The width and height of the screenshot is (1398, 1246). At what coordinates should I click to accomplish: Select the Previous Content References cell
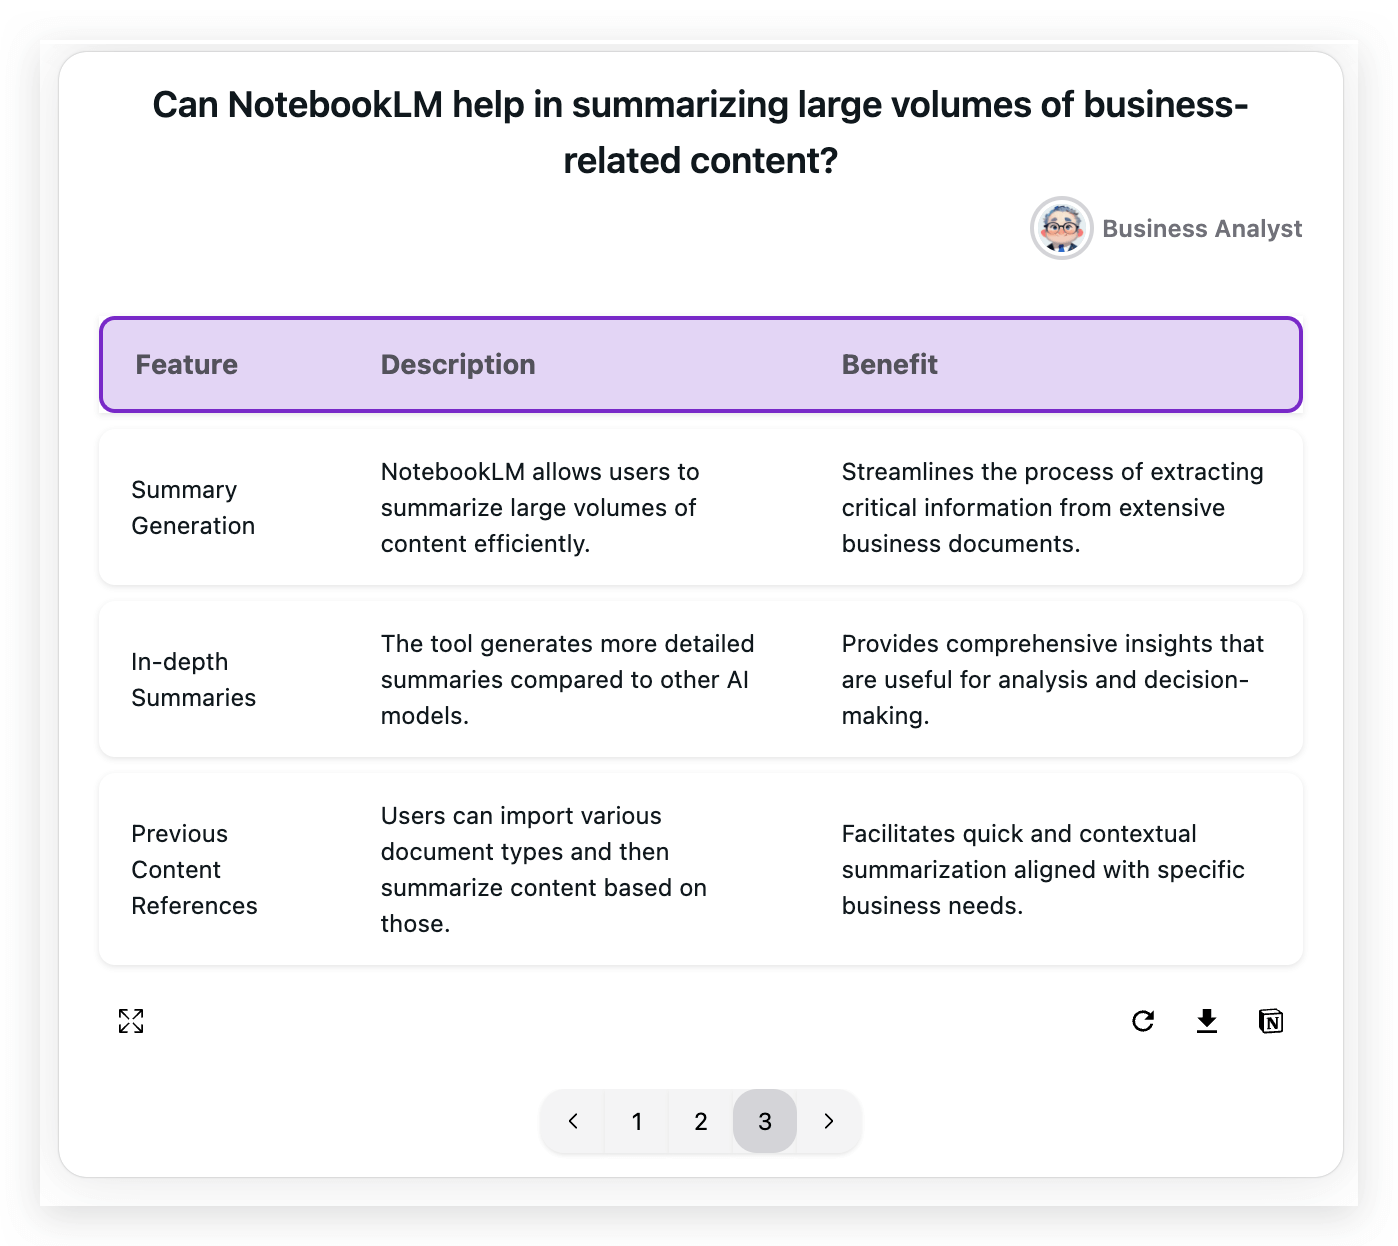194,870
